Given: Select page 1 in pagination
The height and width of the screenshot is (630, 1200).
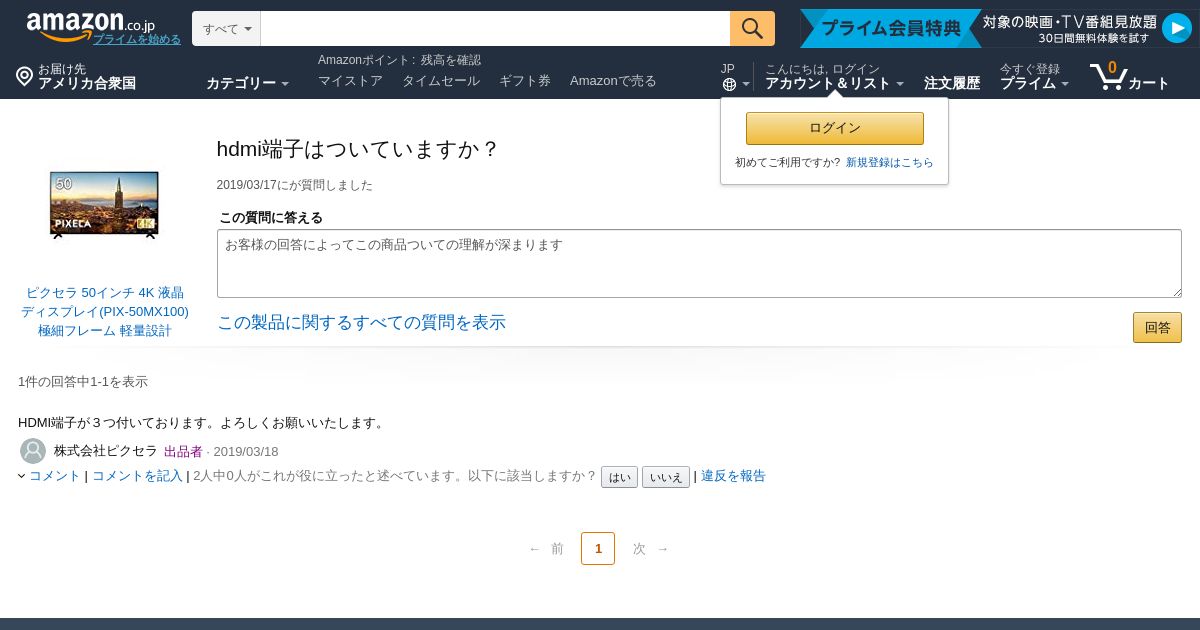Looking at the screenshot, I should point(598,548).
